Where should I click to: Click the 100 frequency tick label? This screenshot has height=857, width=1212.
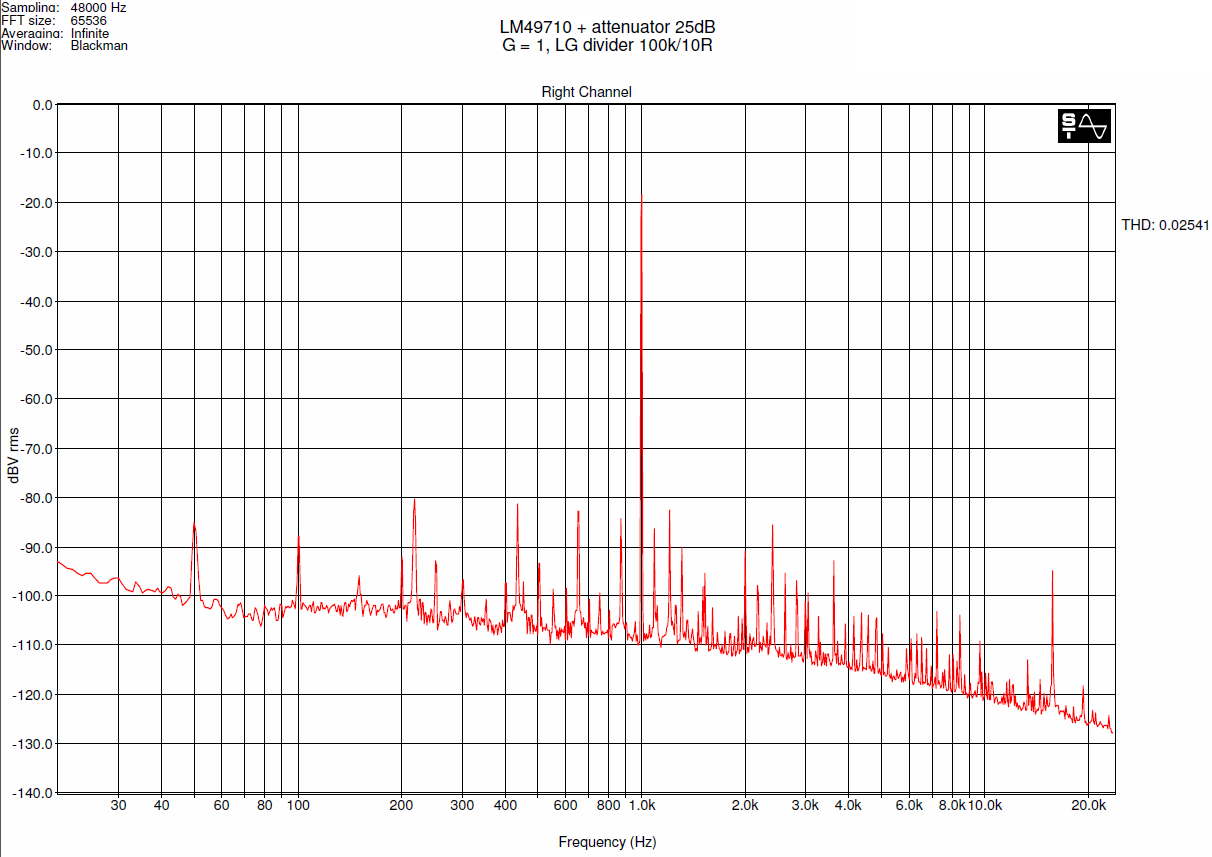click(298, 805)
